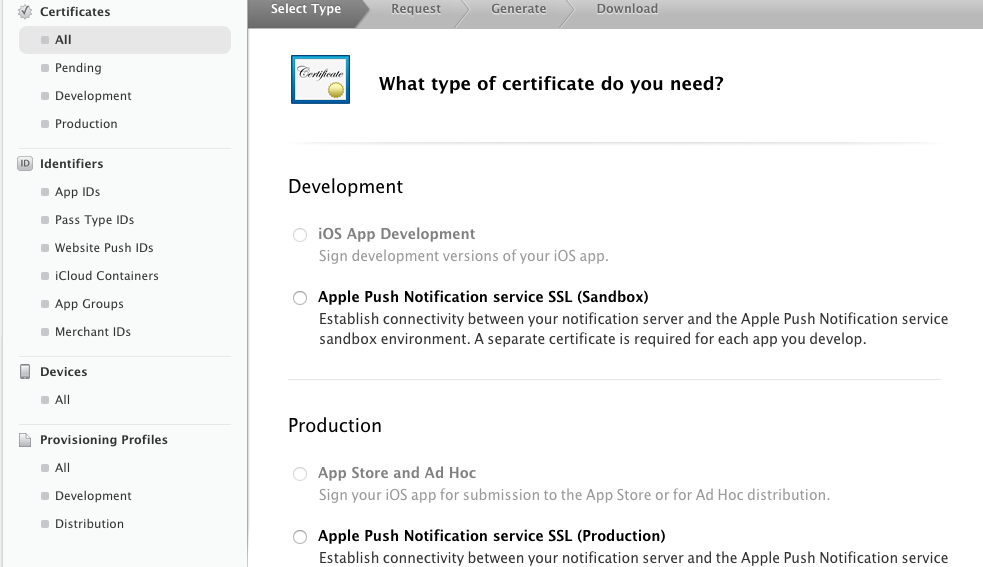Click the Development section heading in main pane

345,186
